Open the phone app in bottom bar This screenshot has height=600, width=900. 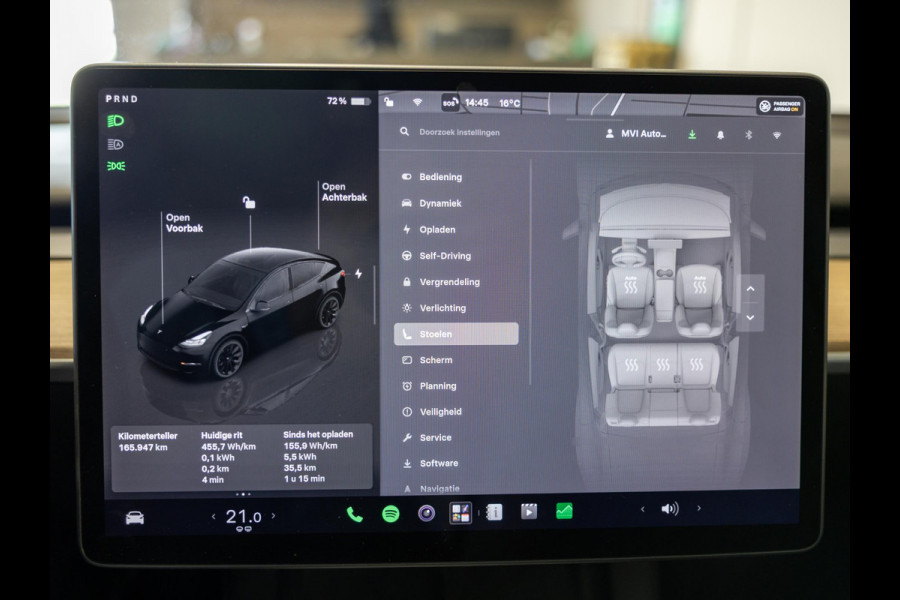(355, 514)
